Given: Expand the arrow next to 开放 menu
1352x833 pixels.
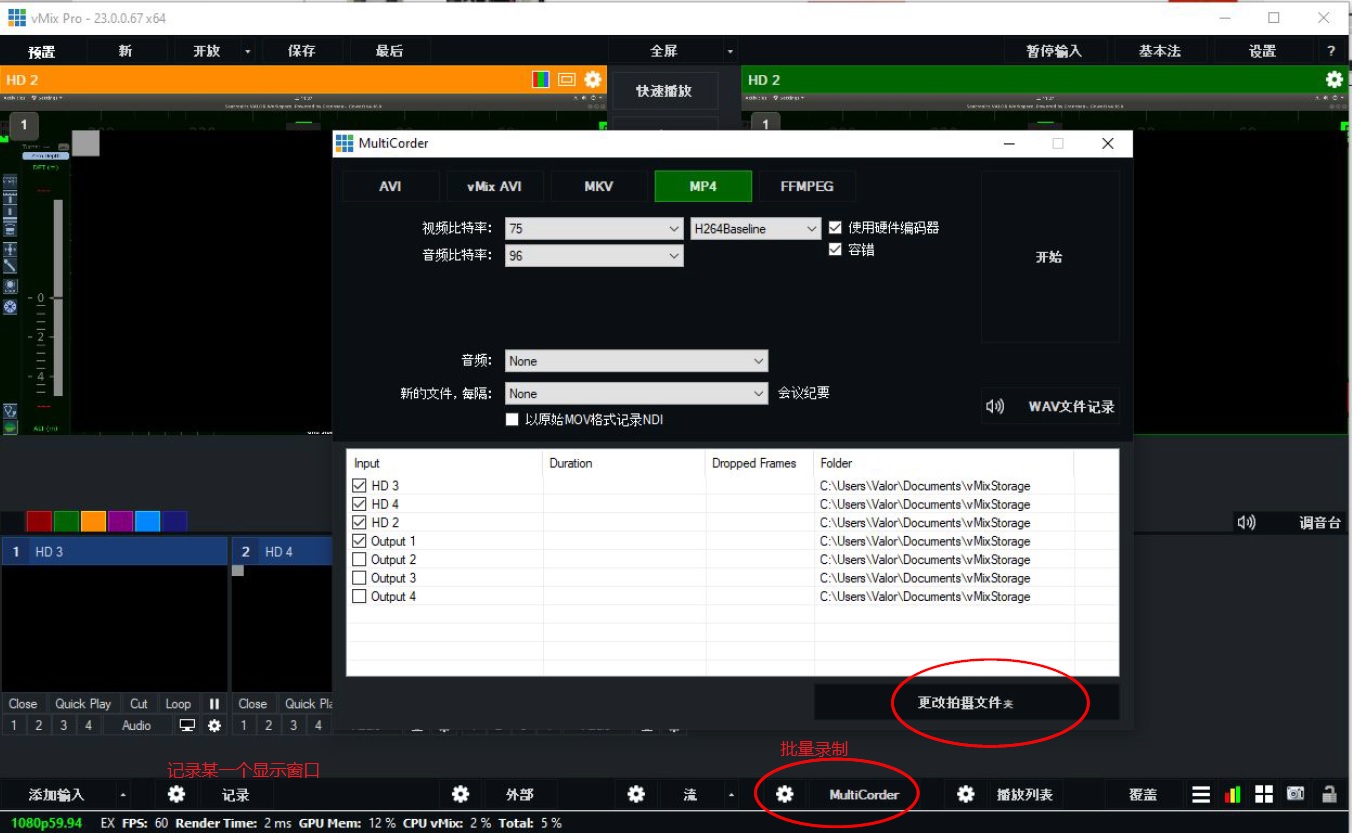Looking at the screenshot, I should (x=248, y=51).
